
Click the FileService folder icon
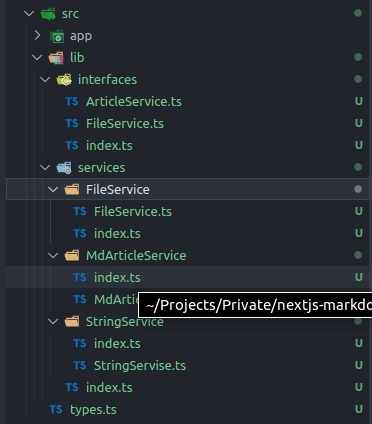tap(72, 190)
